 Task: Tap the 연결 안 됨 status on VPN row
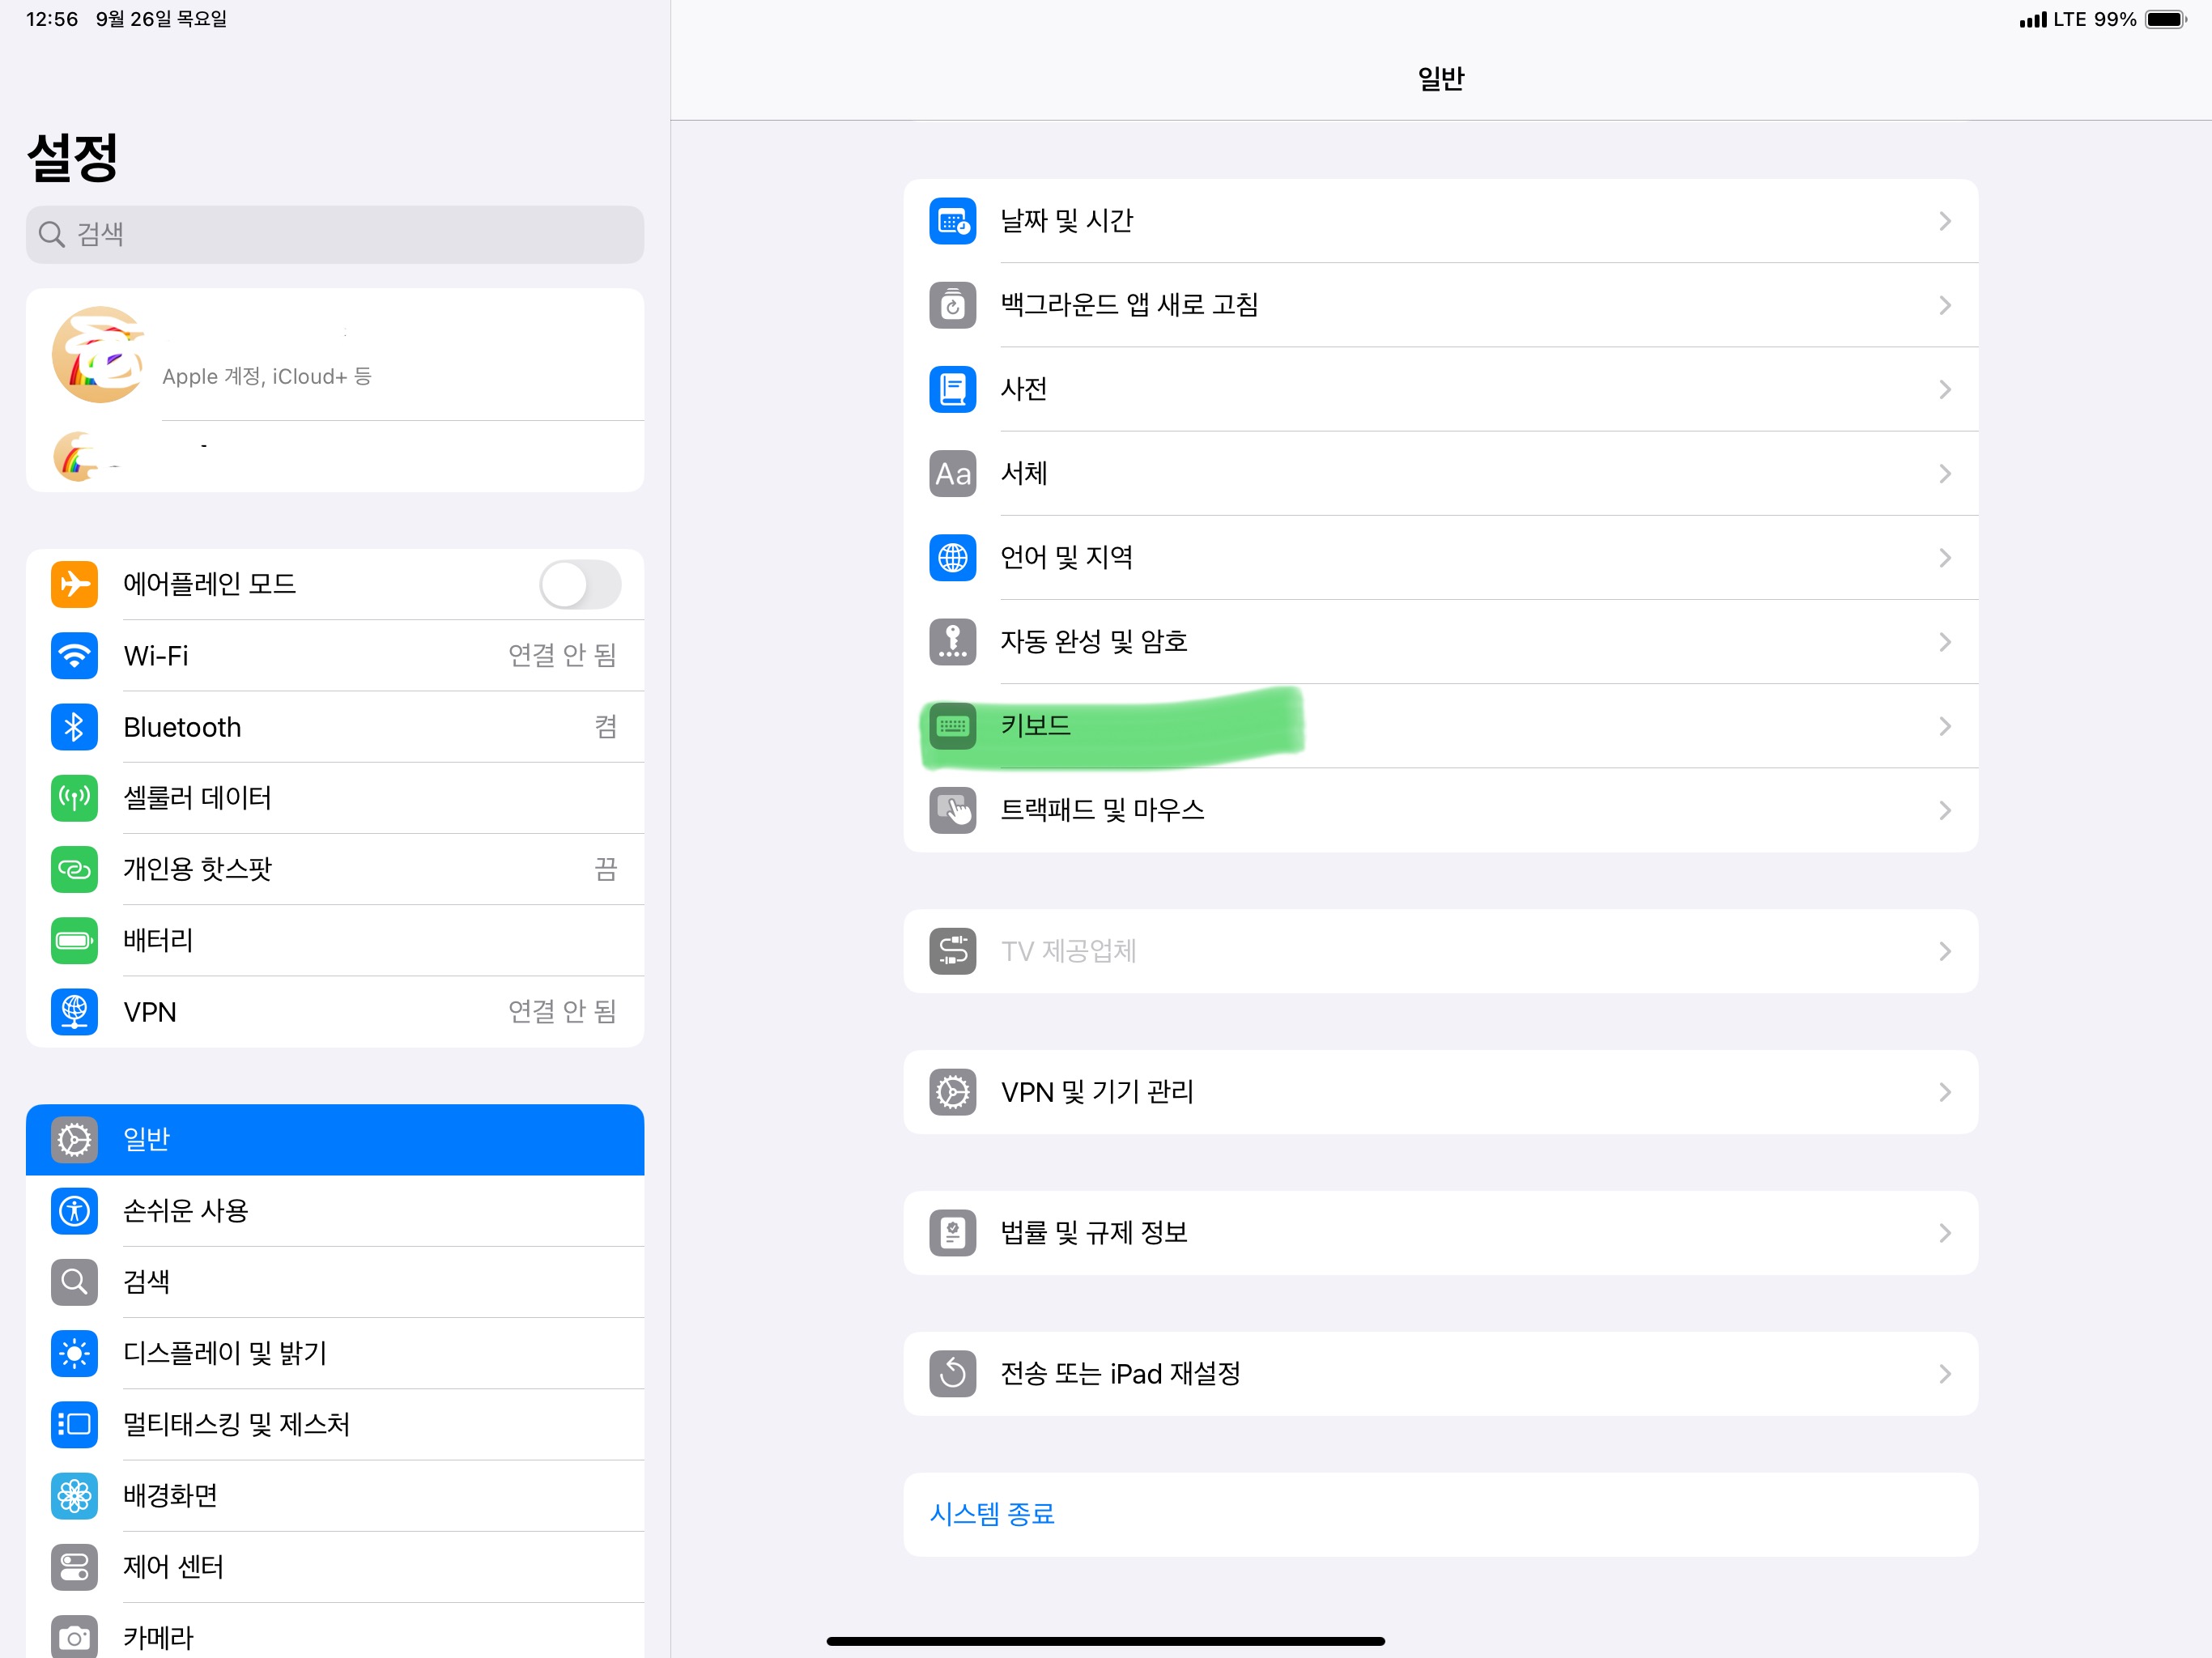tap(562, 1012)
